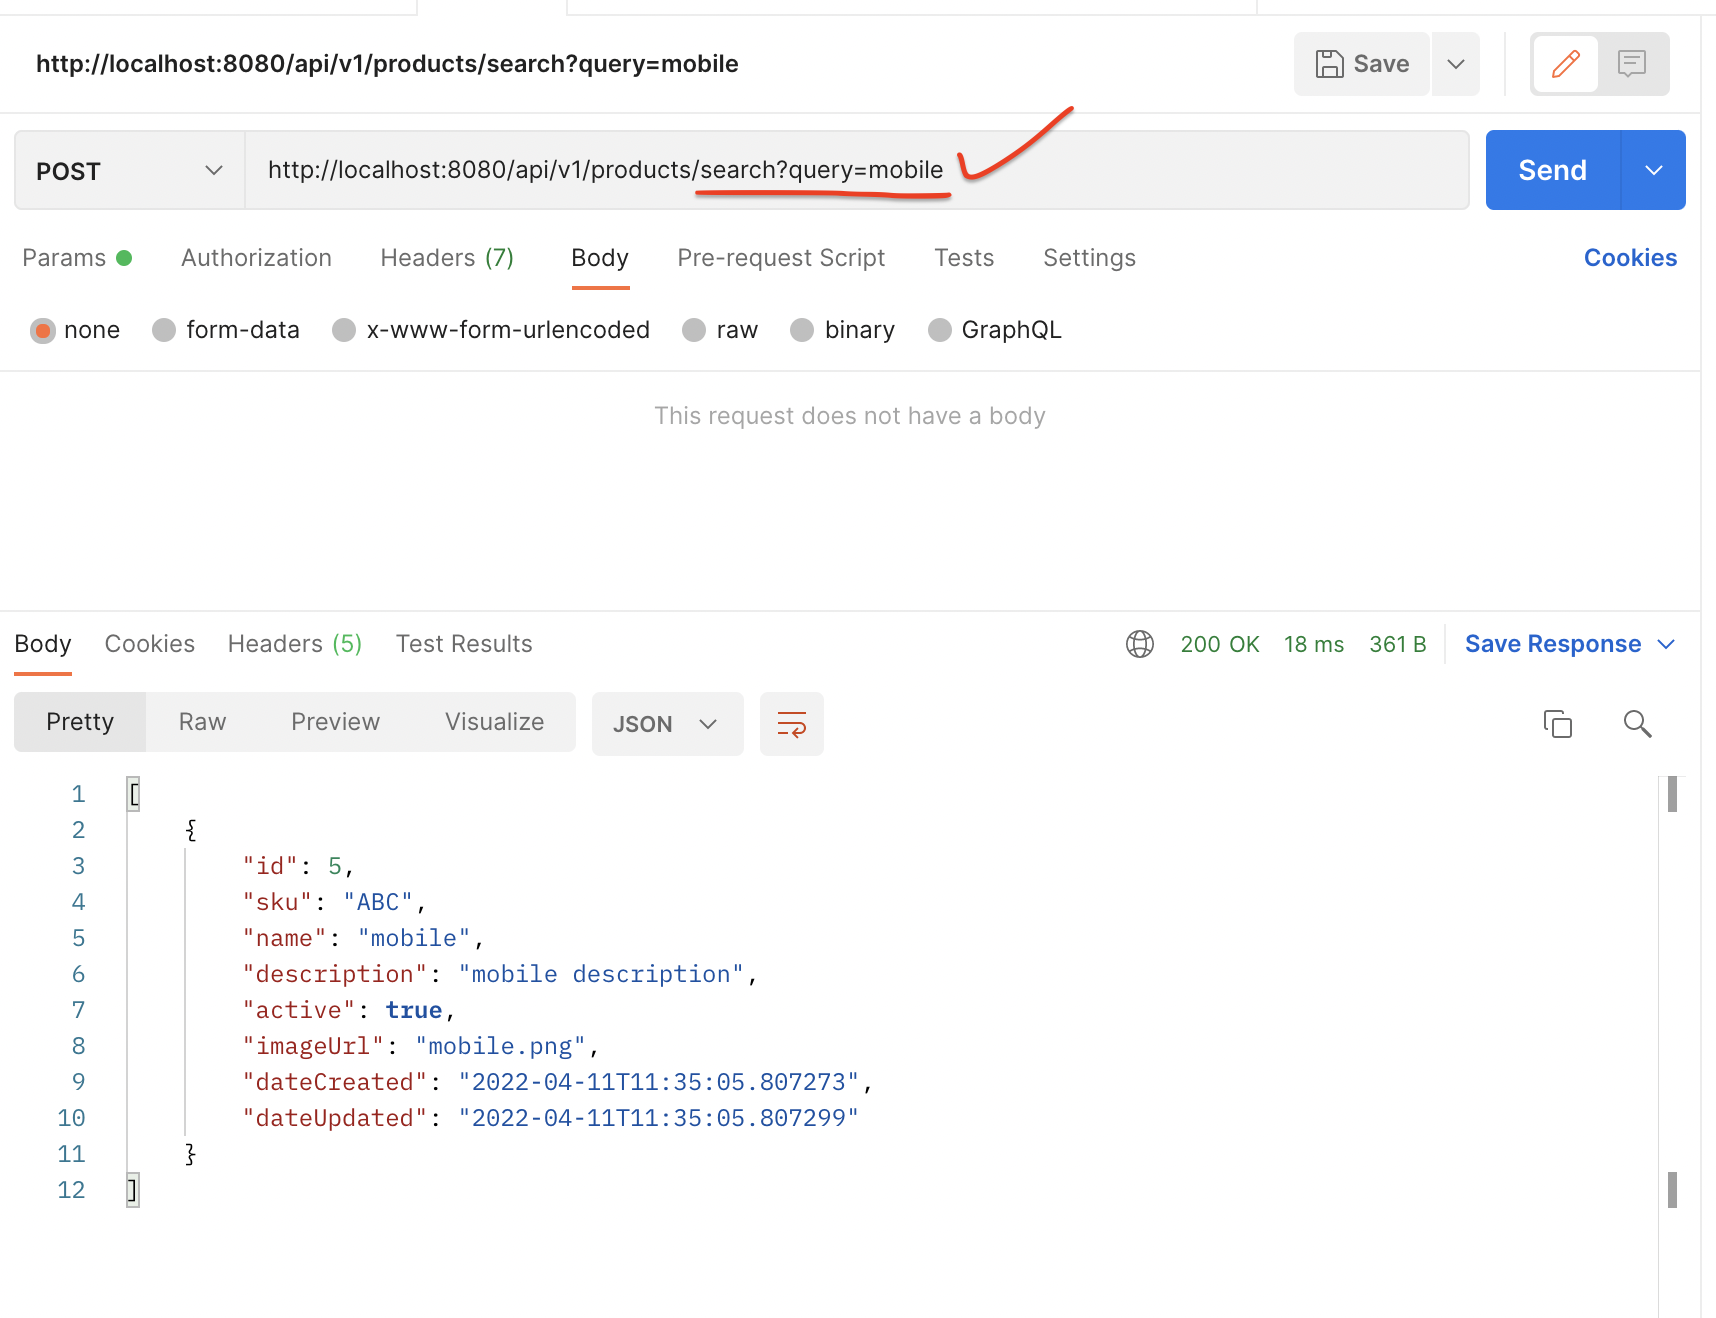This screenshot has width=1716, height=1318.
Task: Select the request Body tab
Action: click(x=600, y=258)
